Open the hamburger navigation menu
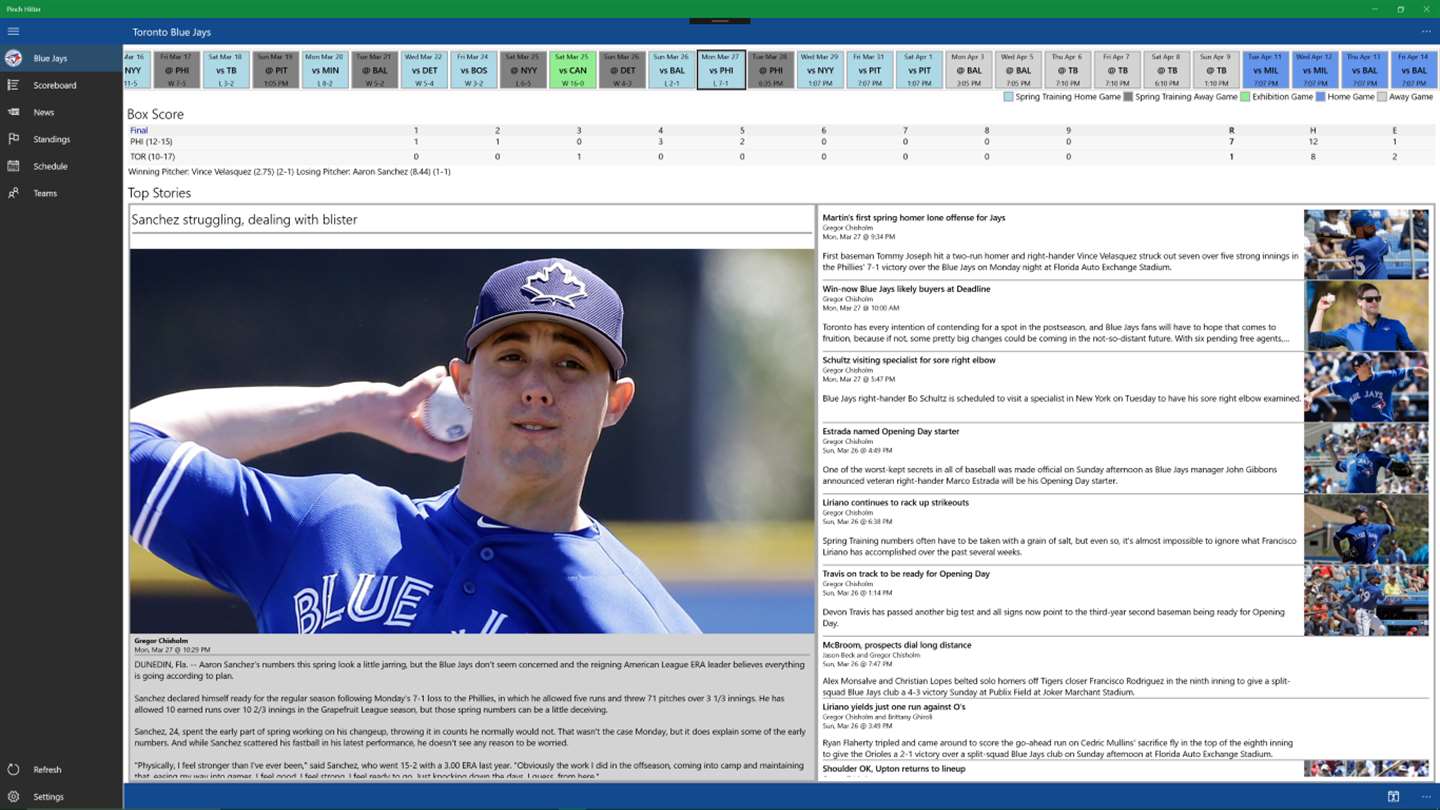This screenshot has height=810, width=1440. 13,32
